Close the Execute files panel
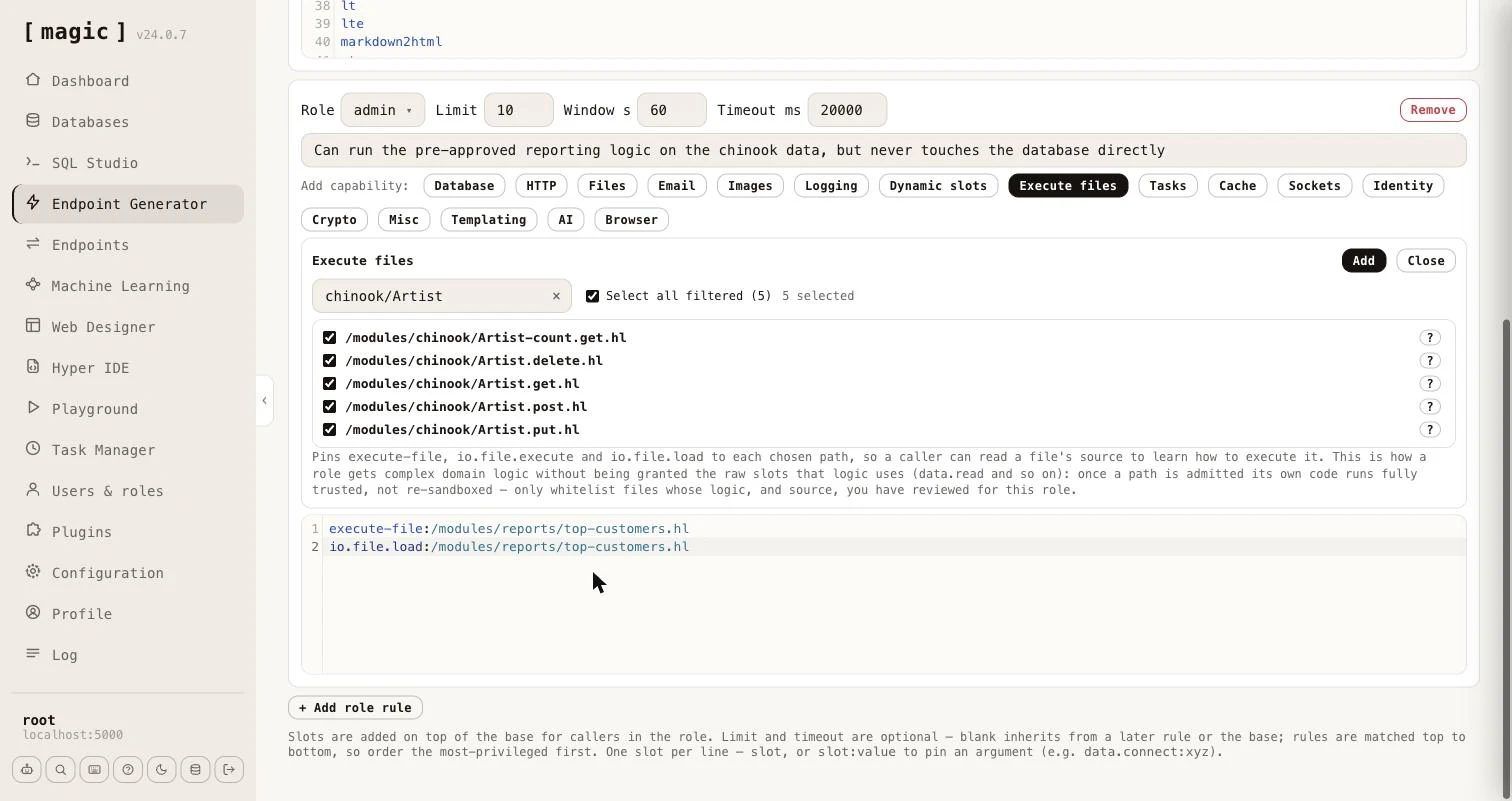Screen dimensions: 1512x801 click(1426, 261)
